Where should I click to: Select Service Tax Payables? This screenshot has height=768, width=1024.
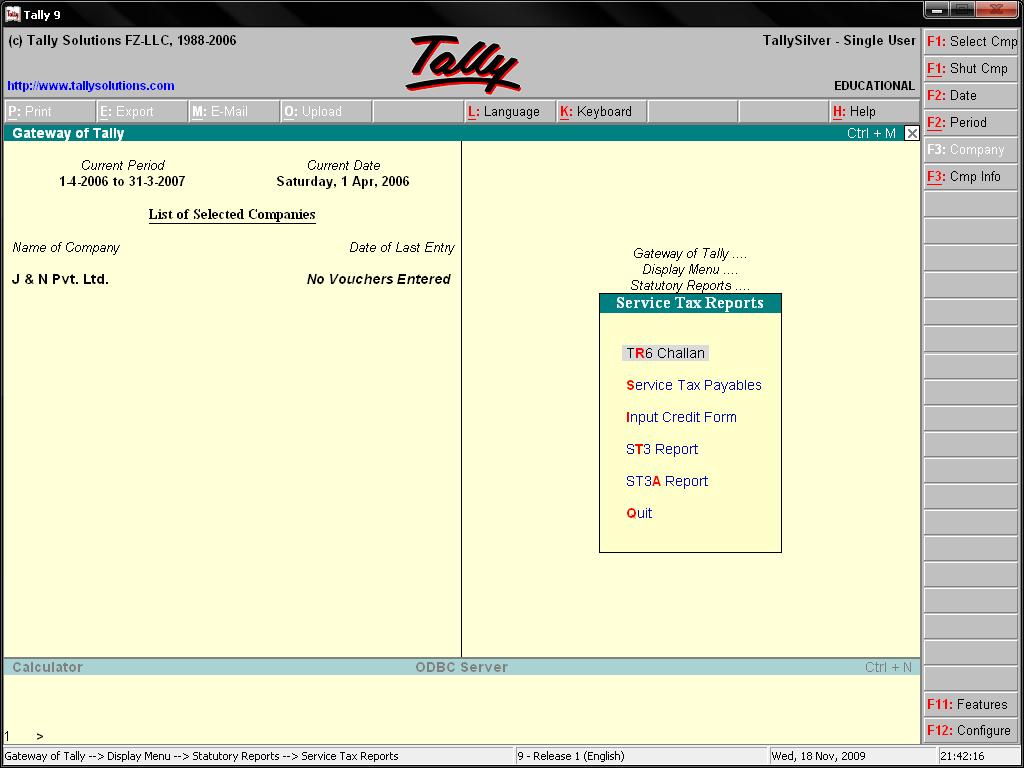pos(694,385)
